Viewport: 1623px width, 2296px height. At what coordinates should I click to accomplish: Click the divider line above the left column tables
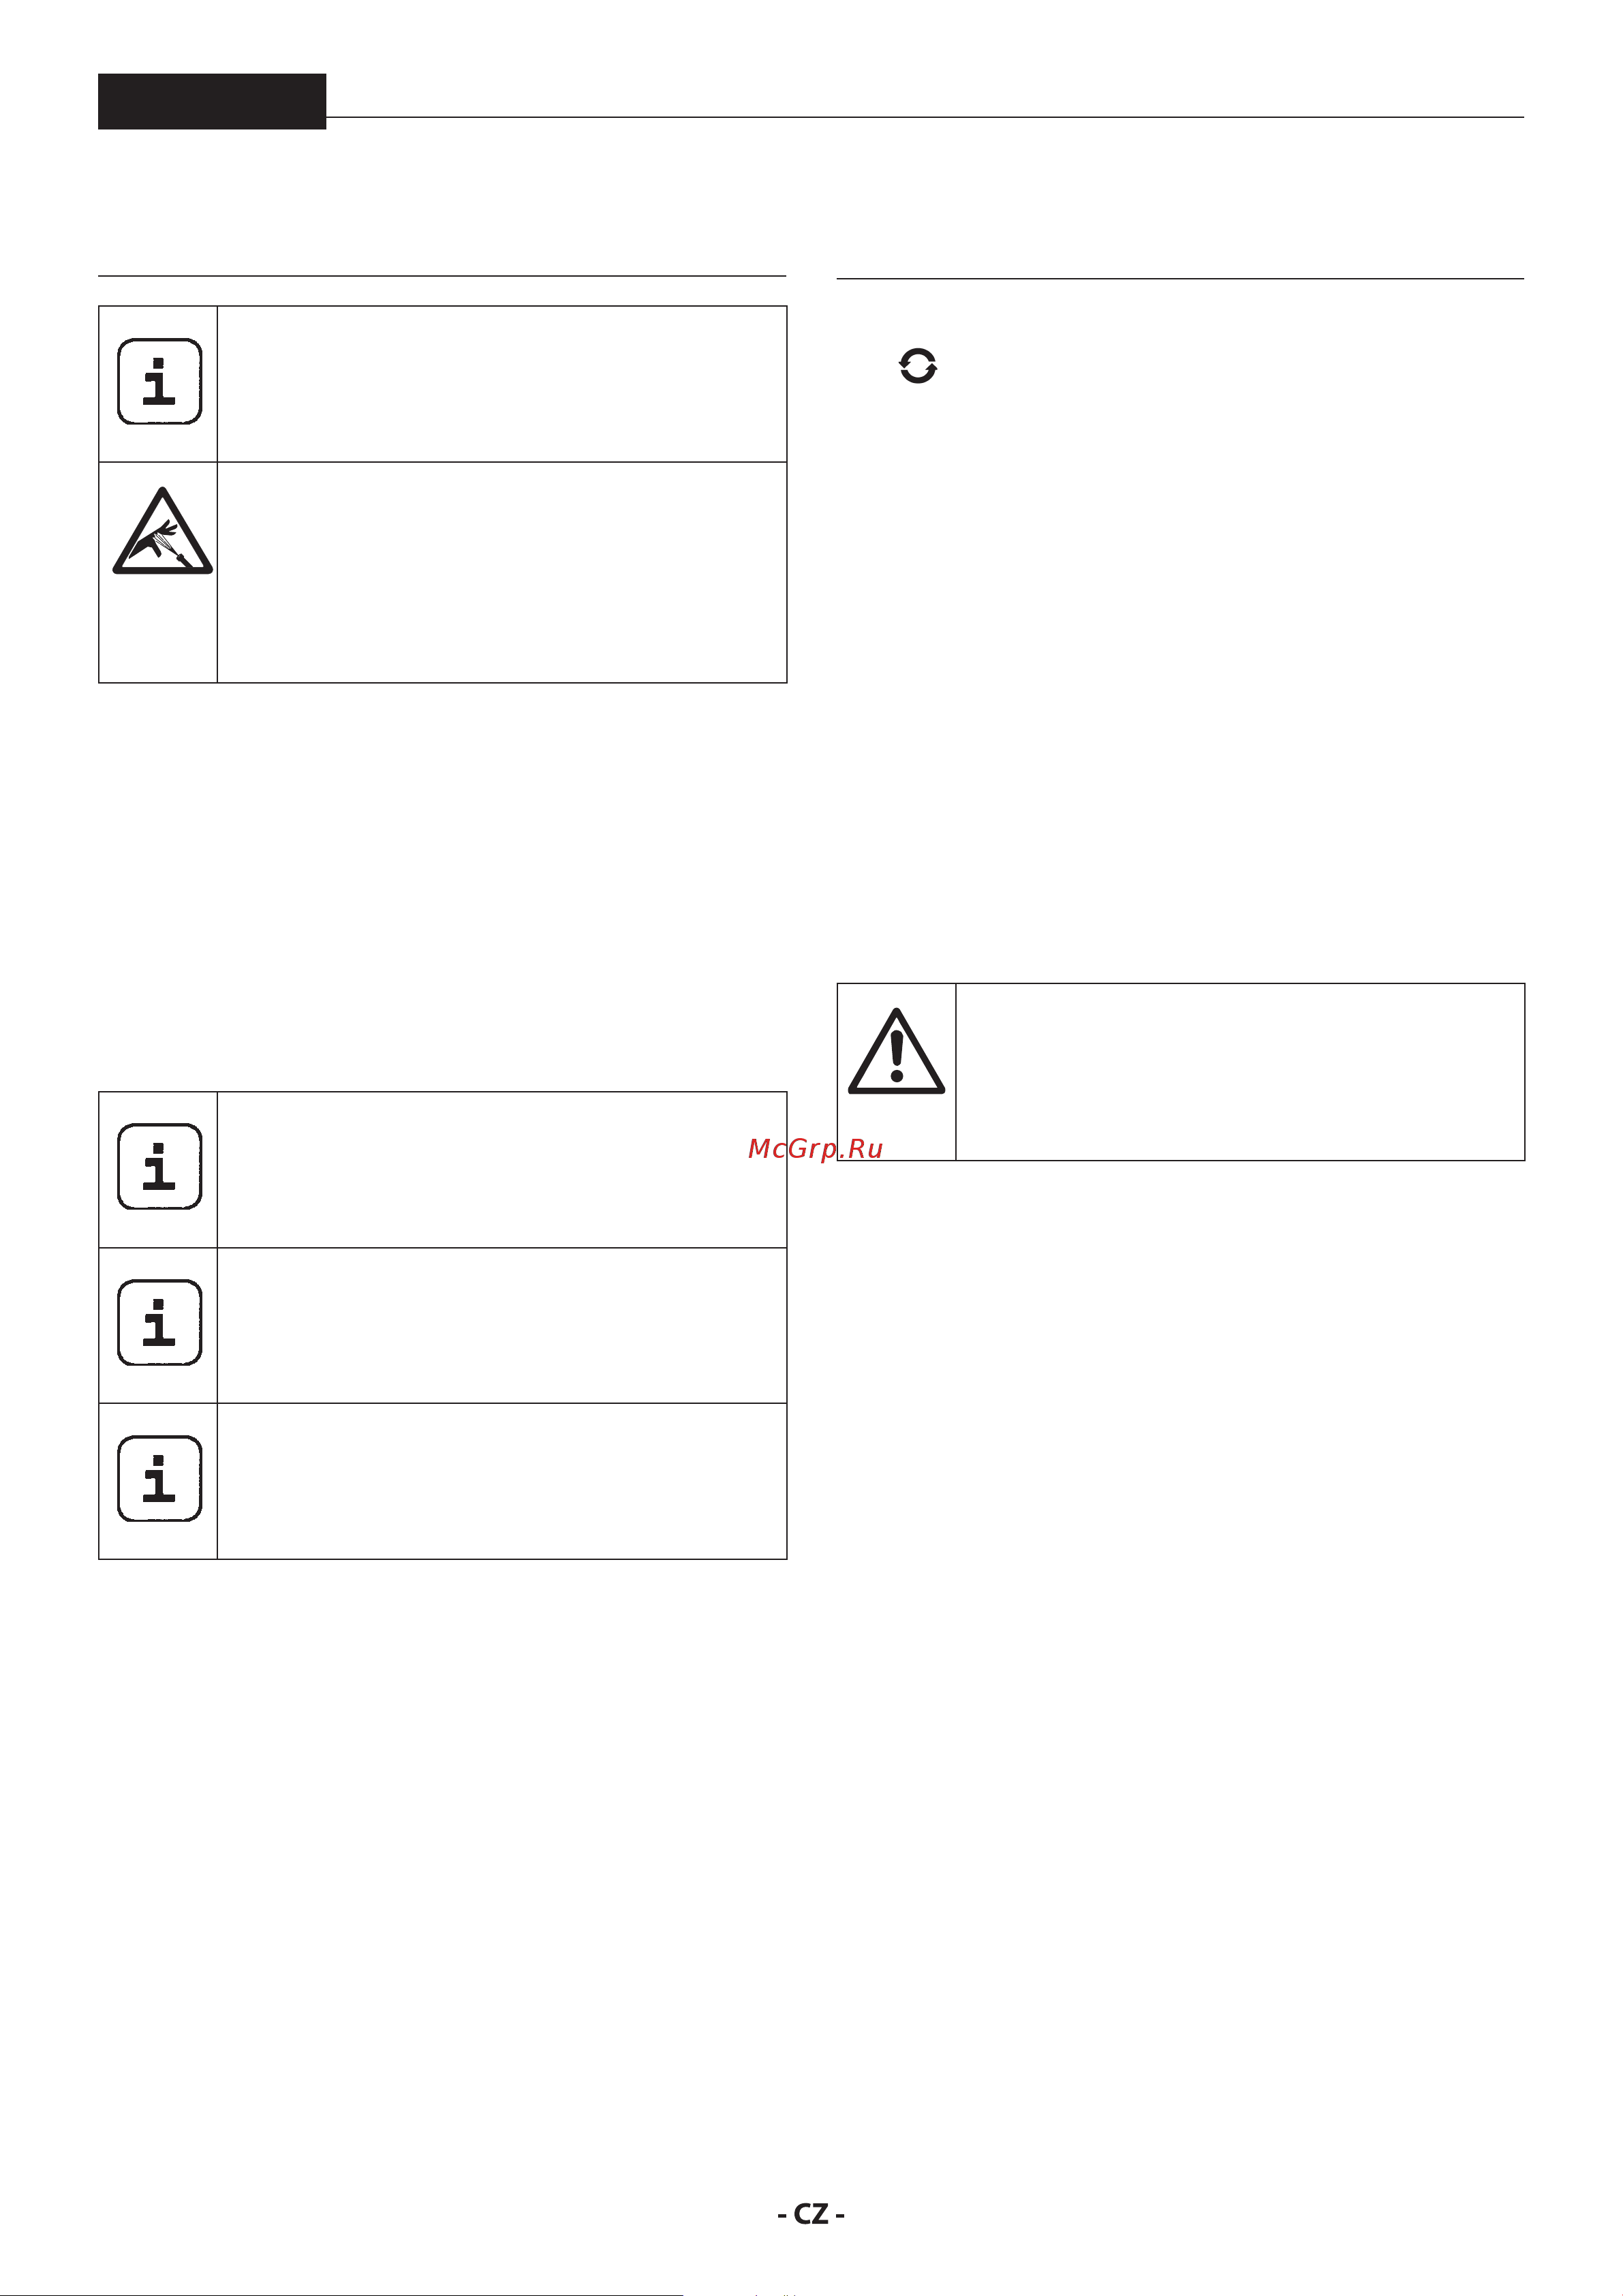click(442, 276)
